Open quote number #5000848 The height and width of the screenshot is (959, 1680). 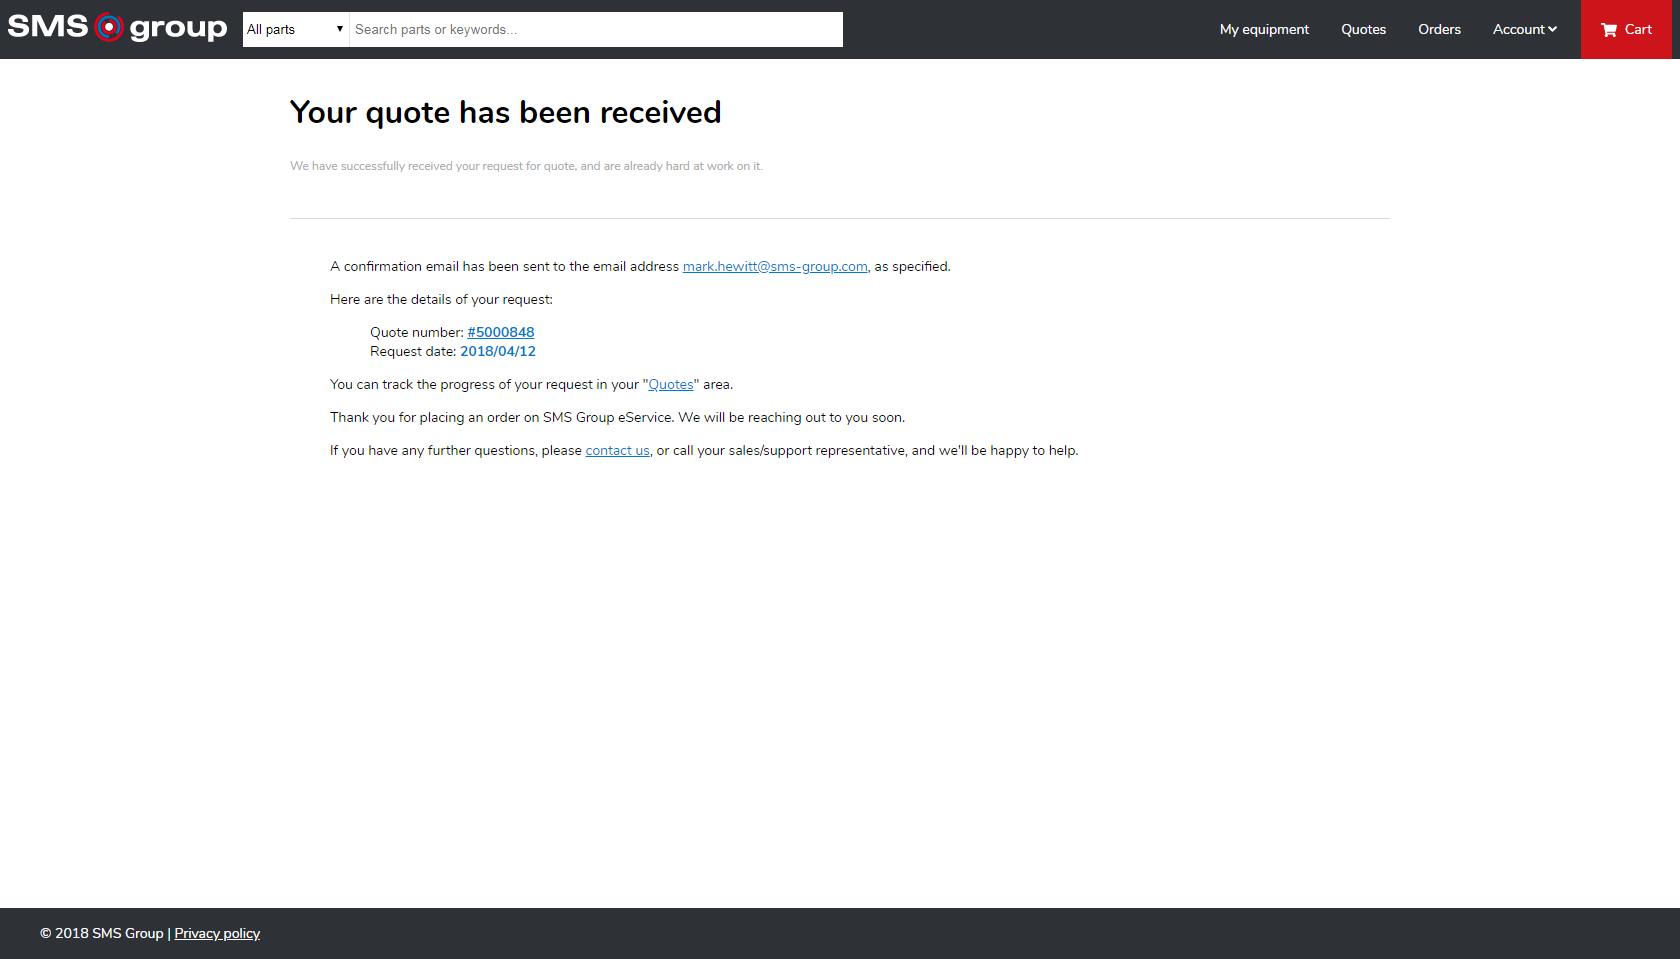501,332
